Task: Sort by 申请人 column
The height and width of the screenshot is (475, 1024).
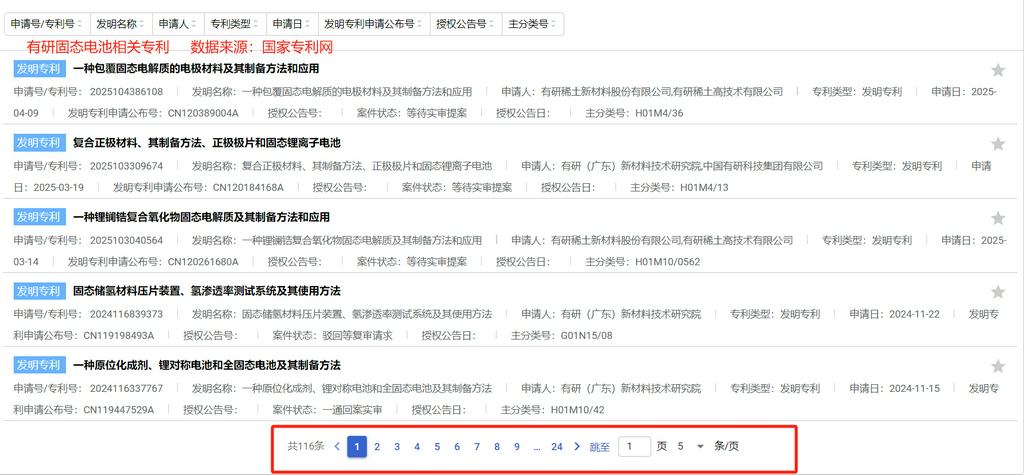Action: click(x=178, y=24)
